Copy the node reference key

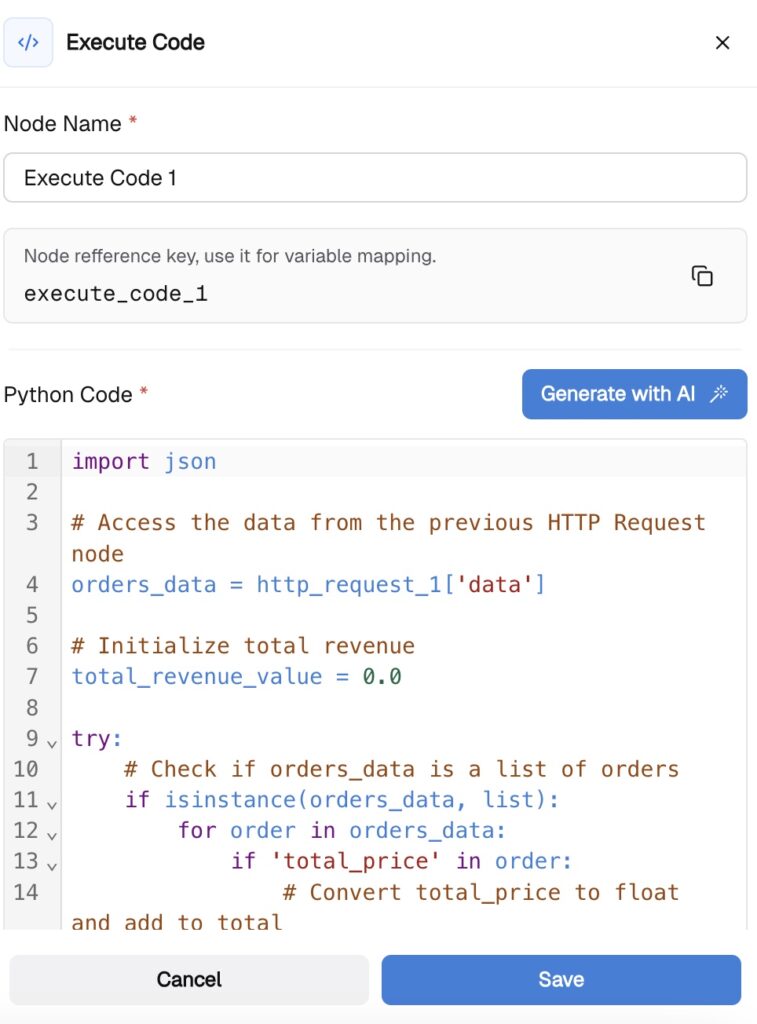(702, 276)
